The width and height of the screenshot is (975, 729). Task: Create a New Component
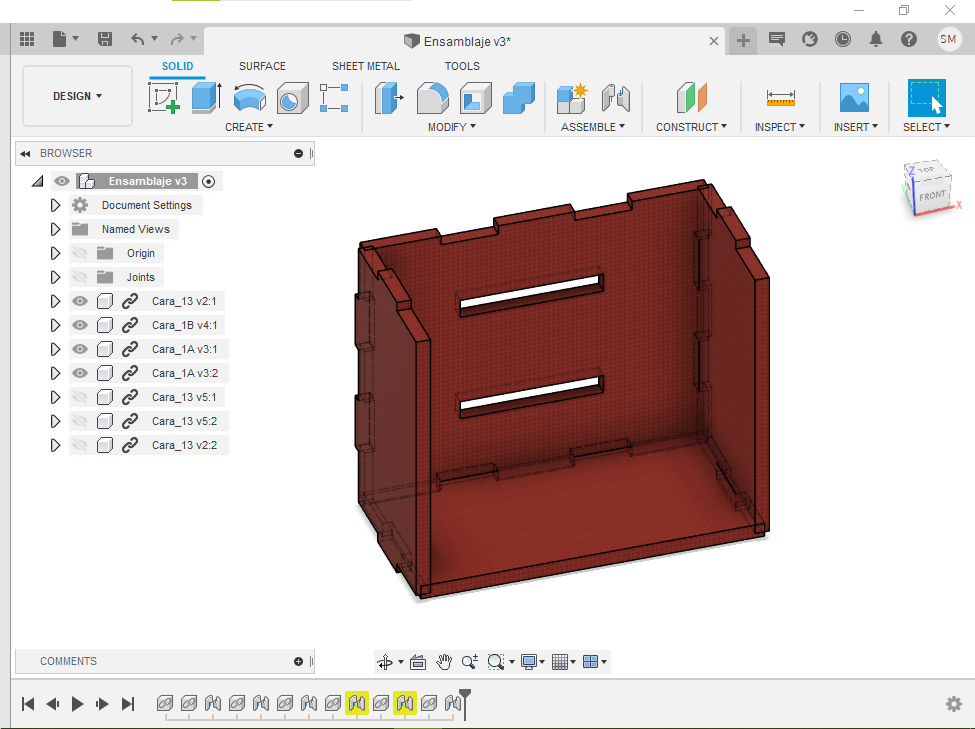[572, 98]
